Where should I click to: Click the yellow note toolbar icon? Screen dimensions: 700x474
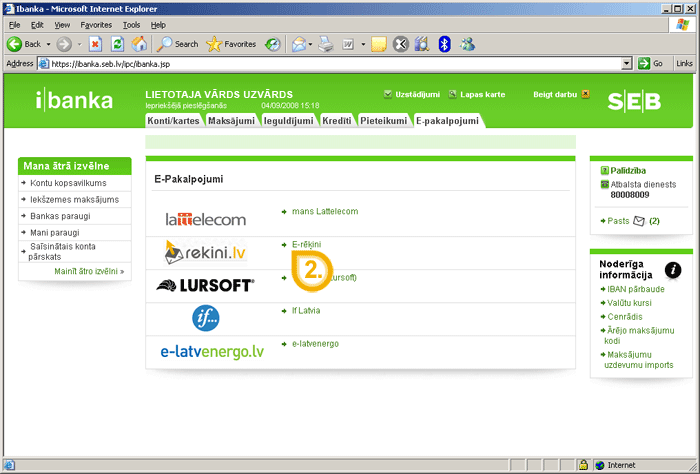379,44
